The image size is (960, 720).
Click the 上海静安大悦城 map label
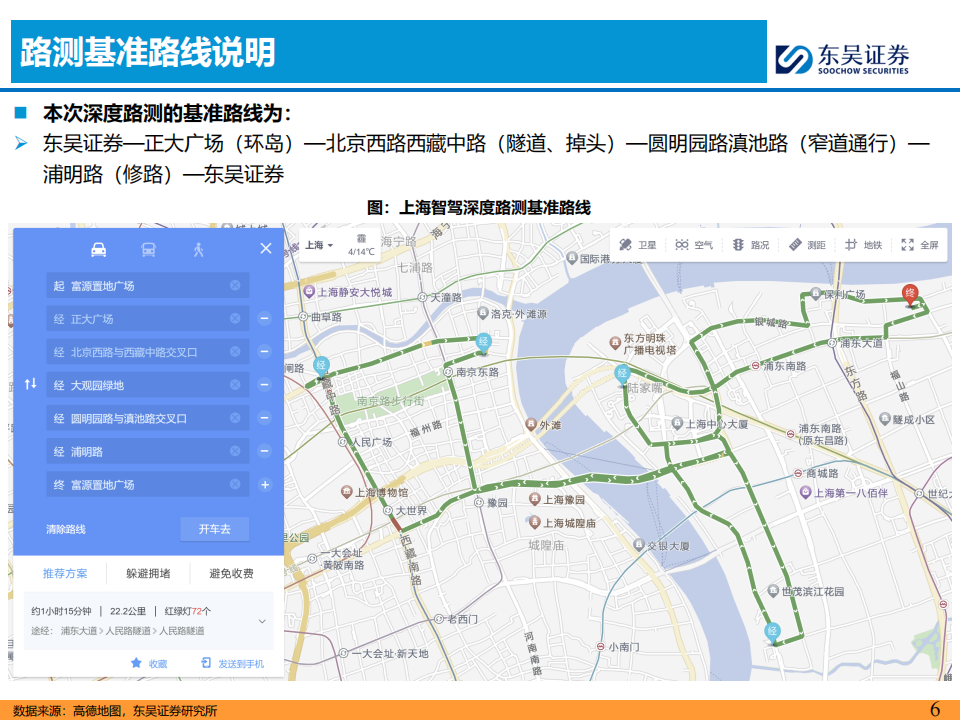pyautogui.click(x=348, y=292)
